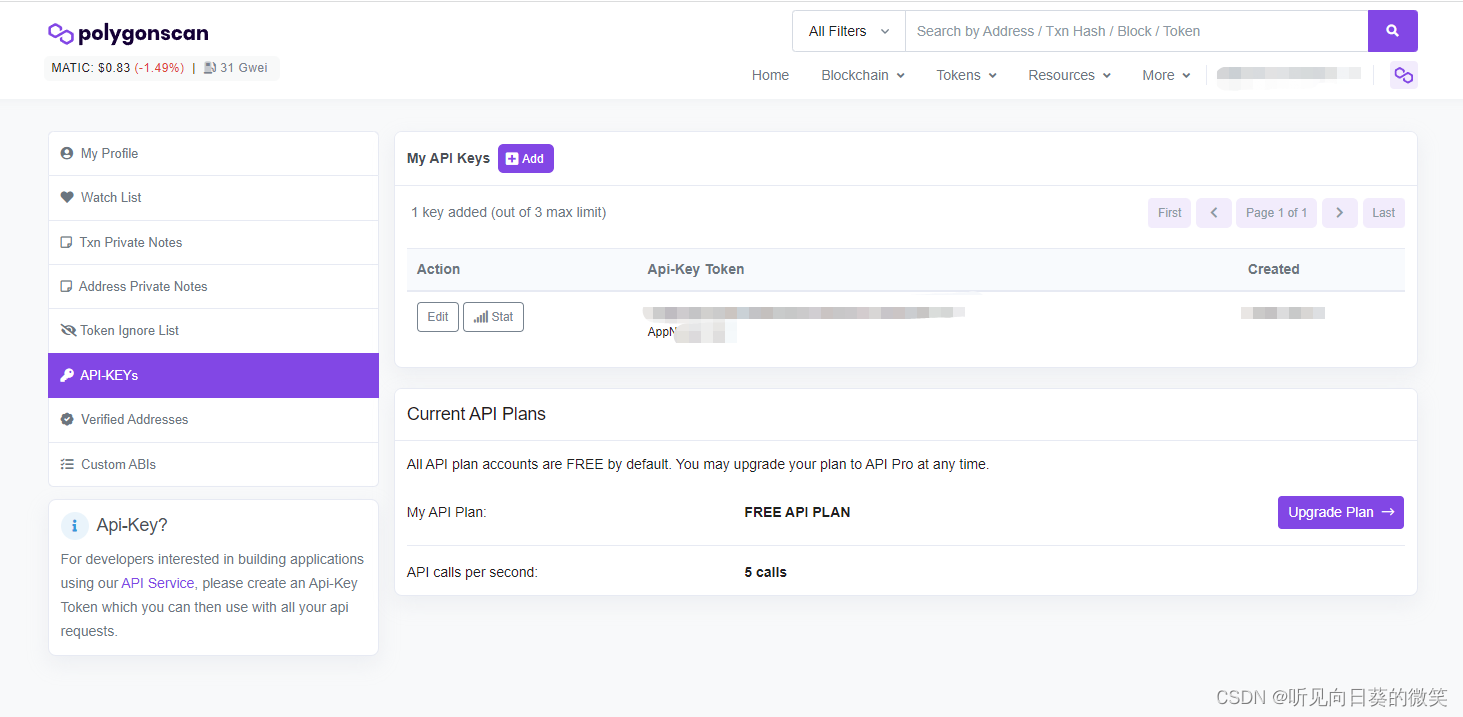The height and width of the screenshot is (717, 1463).
Task: View Stat for the API key
Action: point(493,317)
